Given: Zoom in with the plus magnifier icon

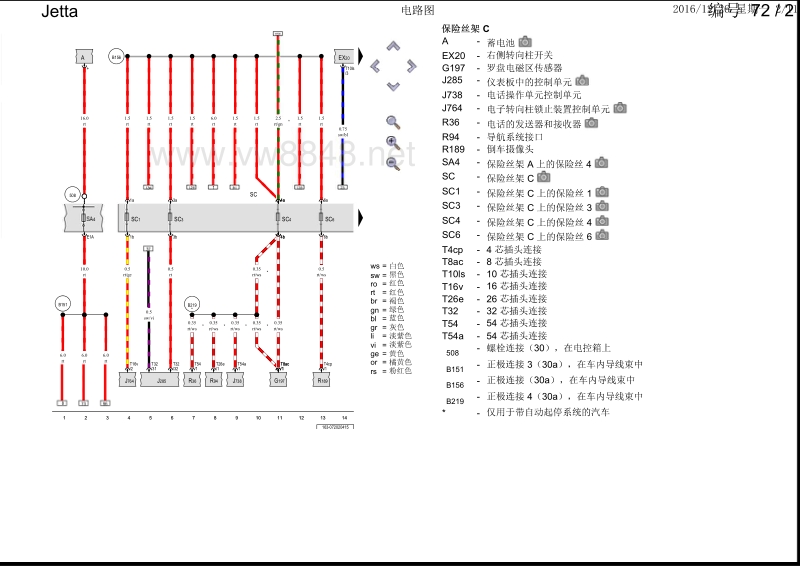Looking at the screenshot, I should pyautogui.click(x=393, y=143).
